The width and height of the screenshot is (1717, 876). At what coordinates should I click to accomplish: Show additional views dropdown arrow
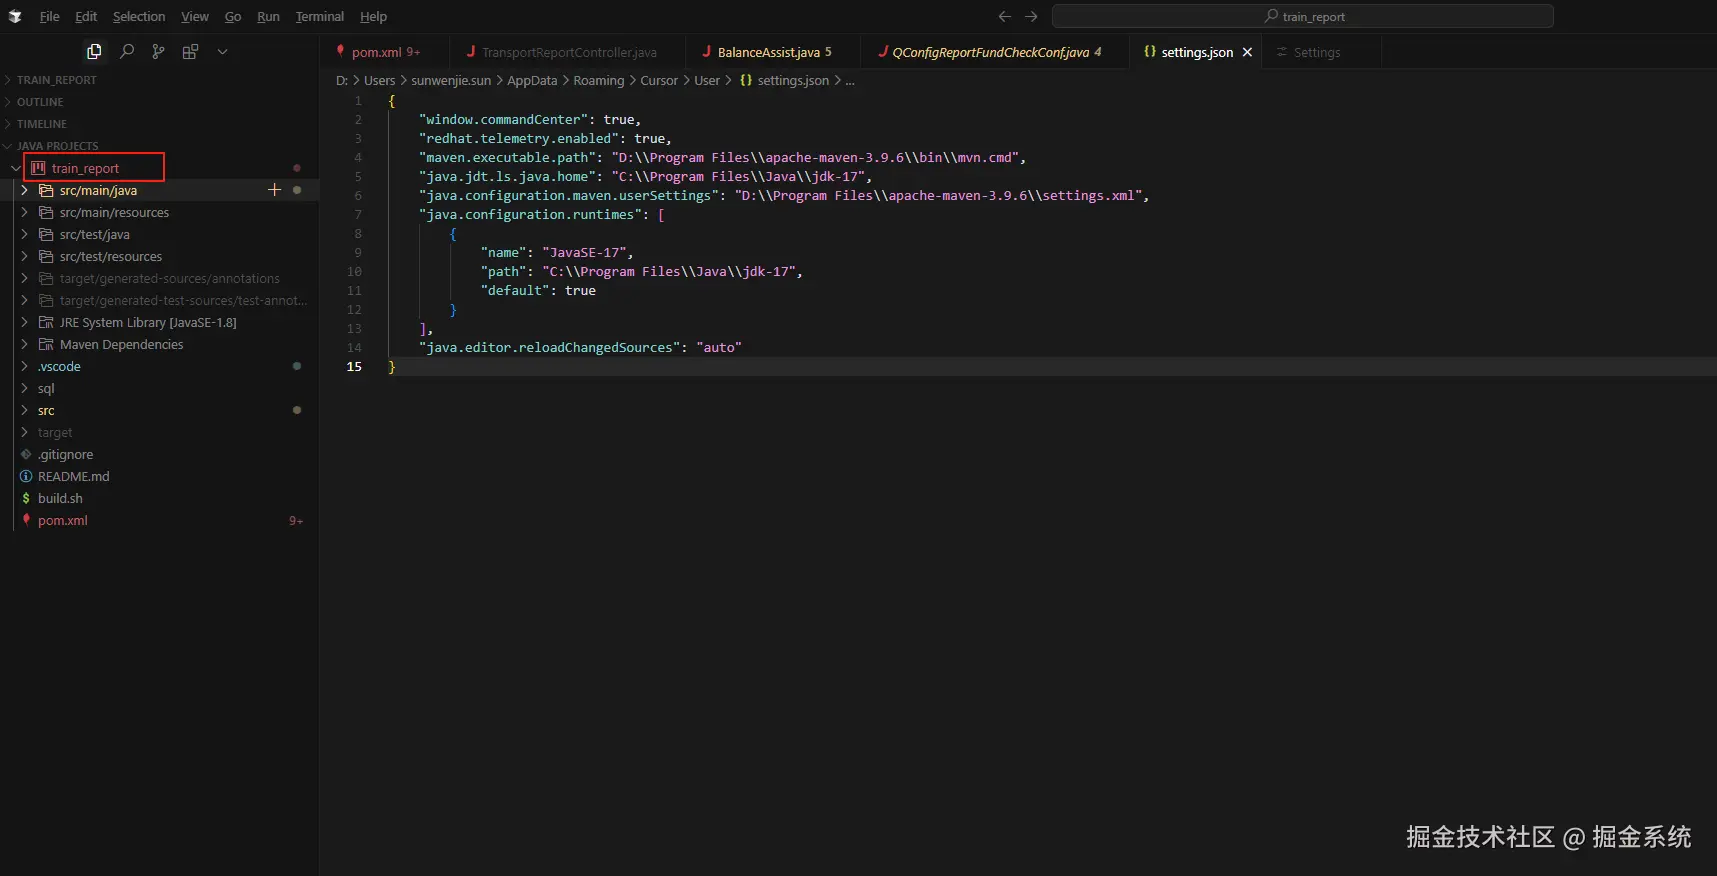[222, 51]
